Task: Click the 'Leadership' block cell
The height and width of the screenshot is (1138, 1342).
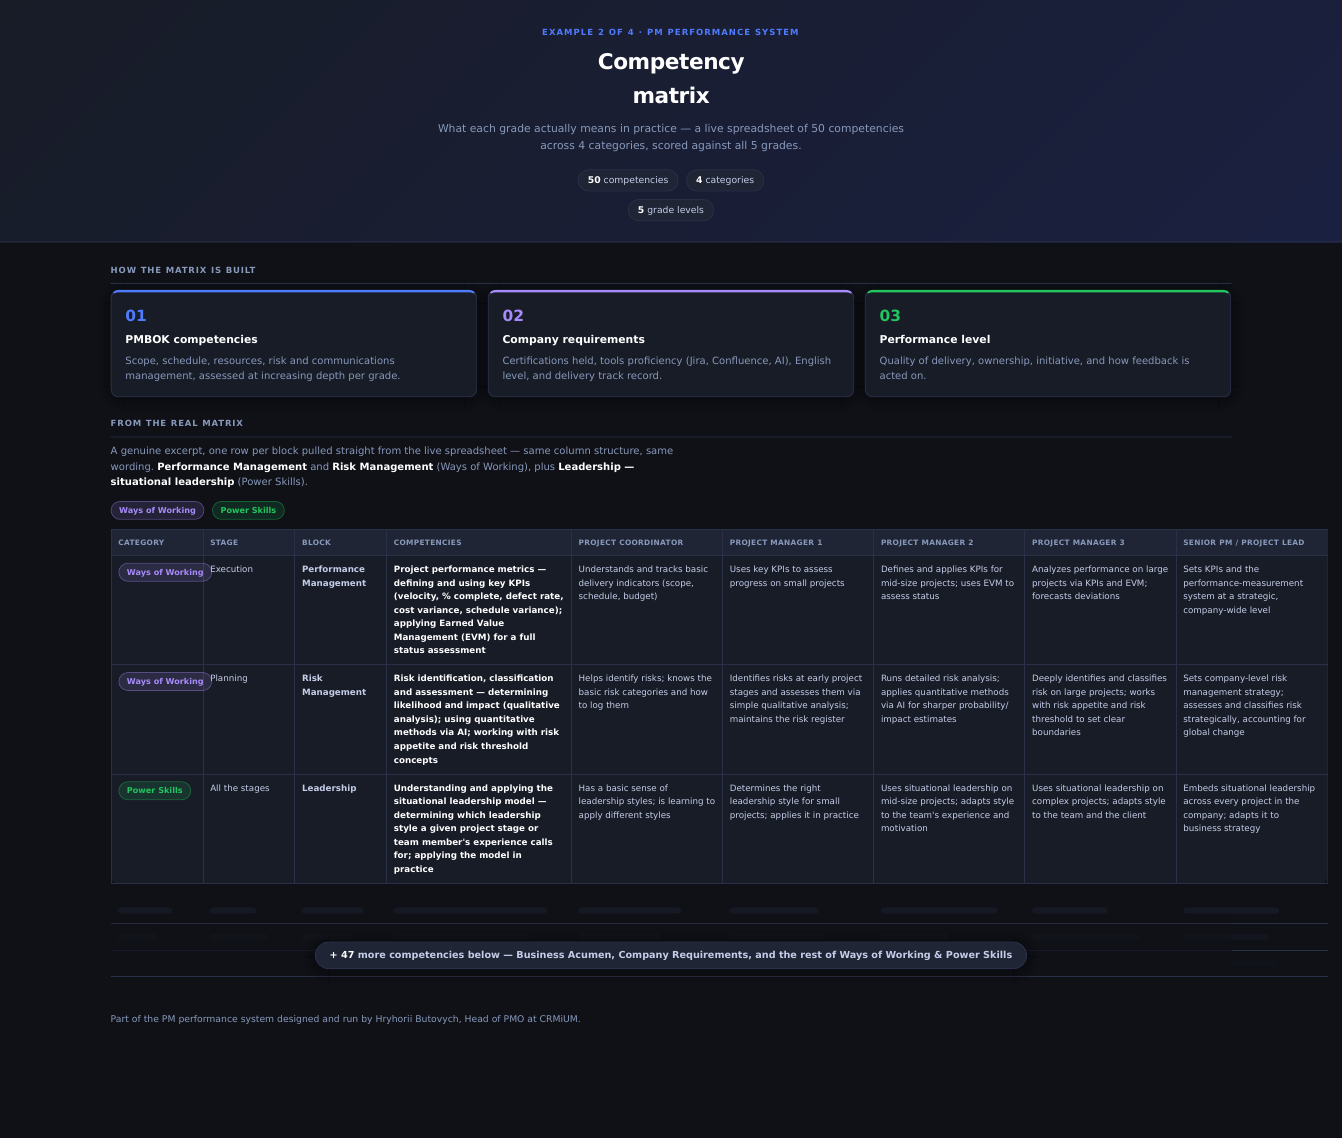Action: tap(340, 829)
